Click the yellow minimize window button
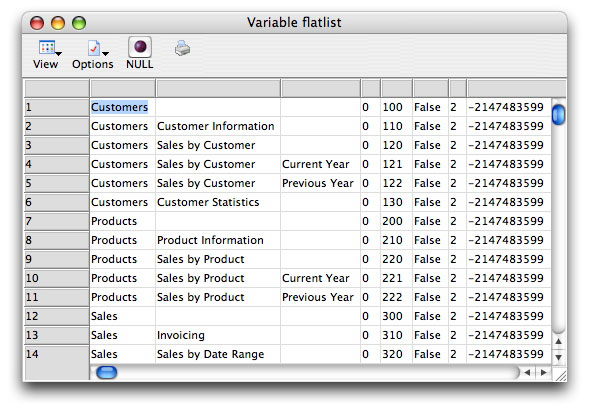The image size is (589, 409). click(x=58, y=23)
